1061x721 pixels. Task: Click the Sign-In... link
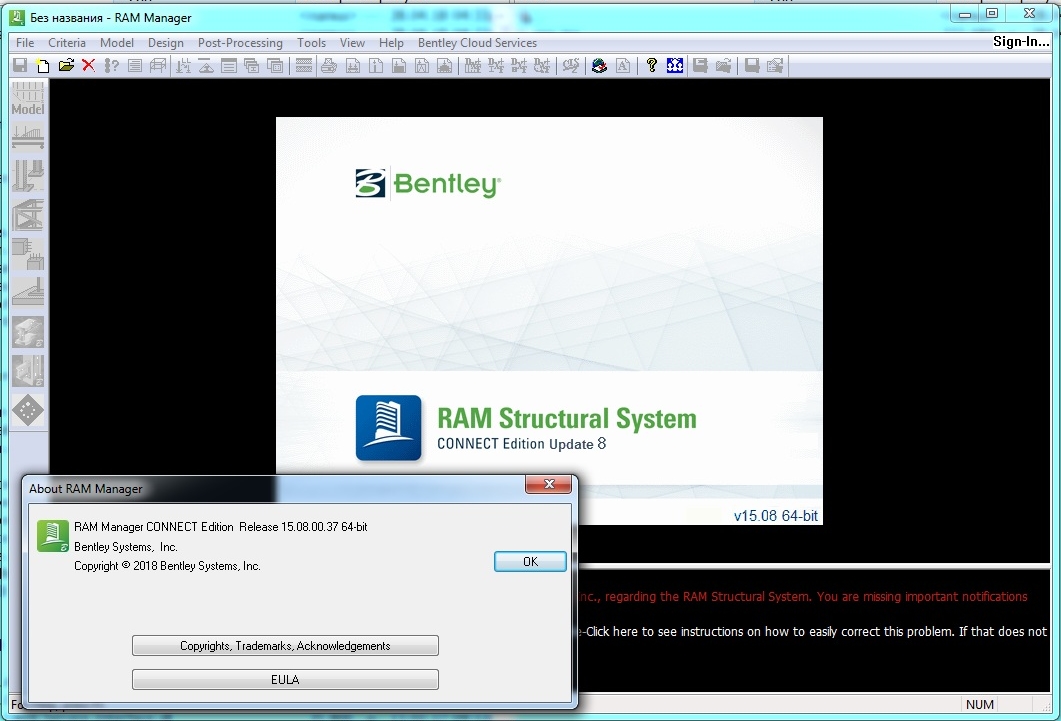pyautogui.click(x=1020, y=41)
